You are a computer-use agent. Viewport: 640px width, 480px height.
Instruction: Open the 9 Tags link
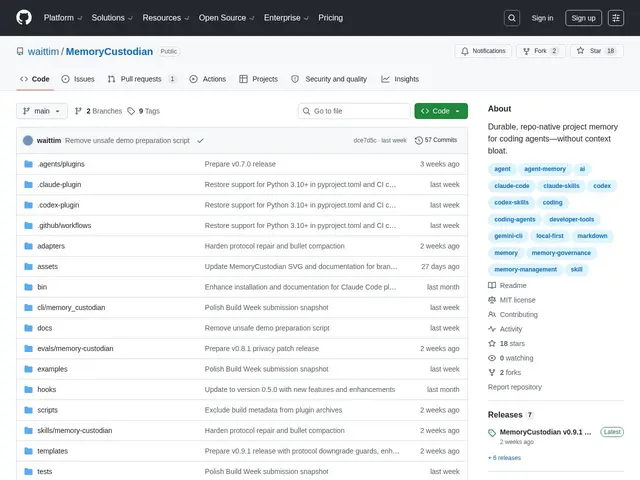pos(143,111)
